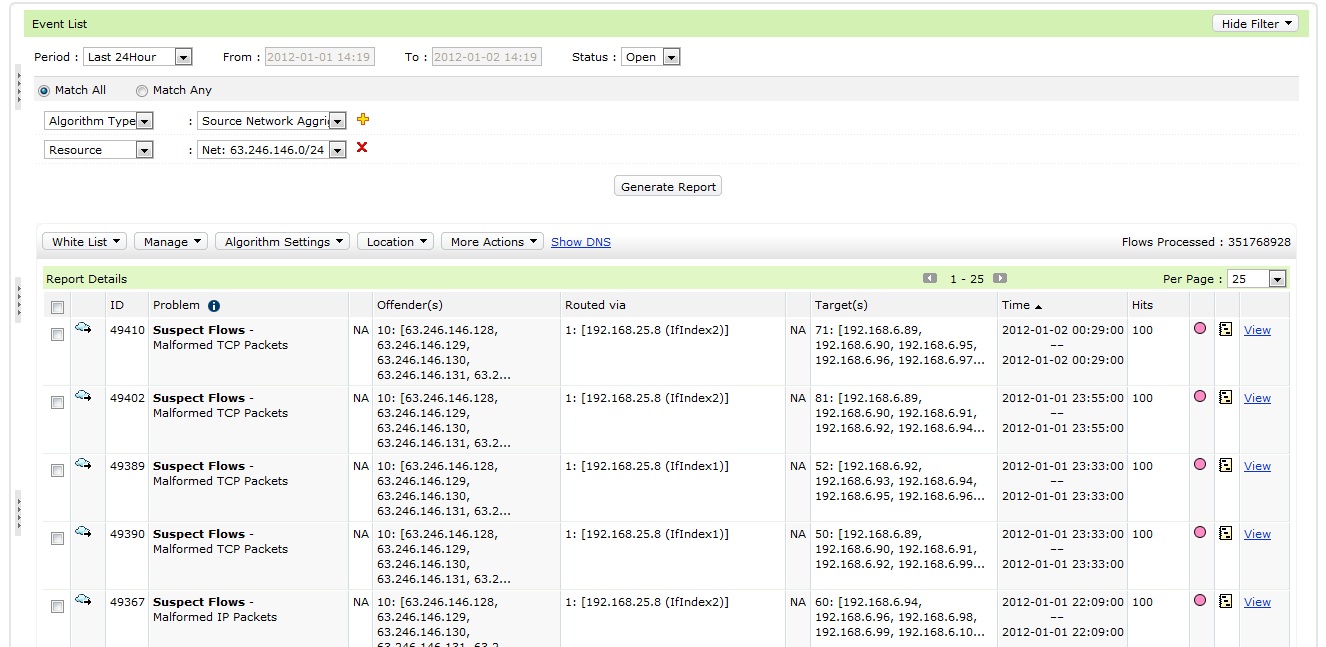Click the Hits column header
Viewport: 1326px width, 647px height.
(x=1142, y=305)
